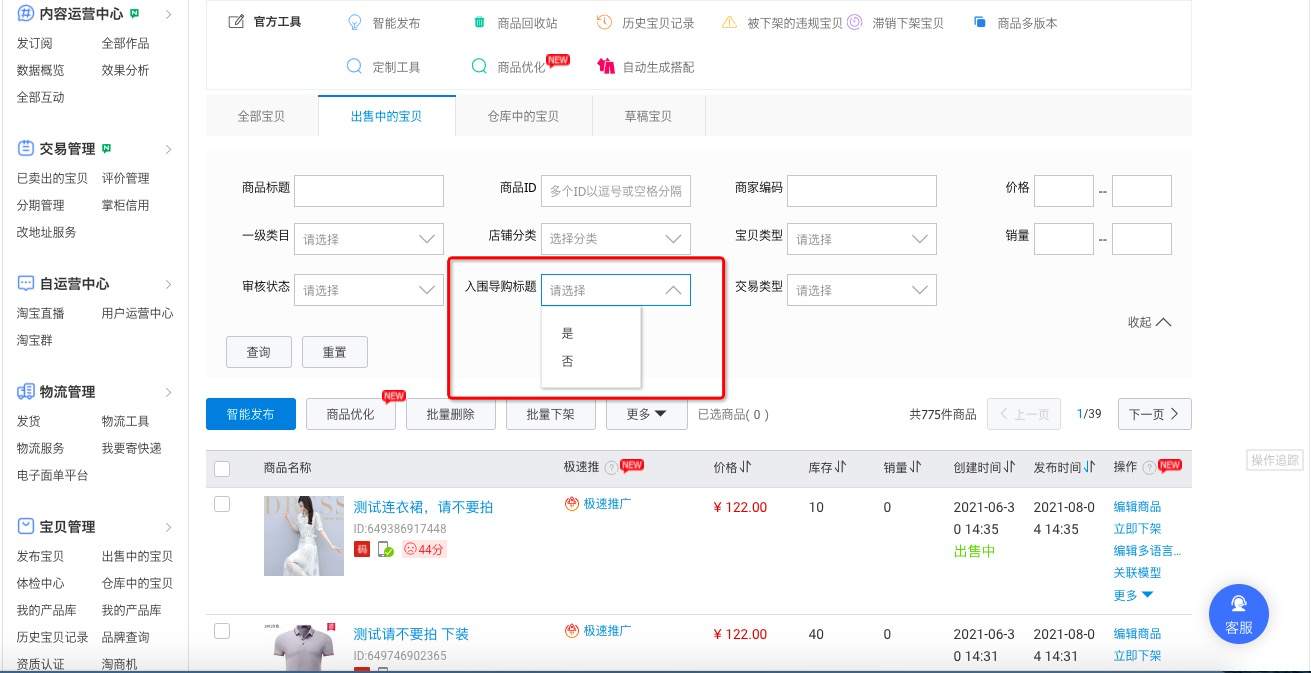1311x673 pixels.
Task: Go to 下一页 of products
Action: [x=1155, y=414]
